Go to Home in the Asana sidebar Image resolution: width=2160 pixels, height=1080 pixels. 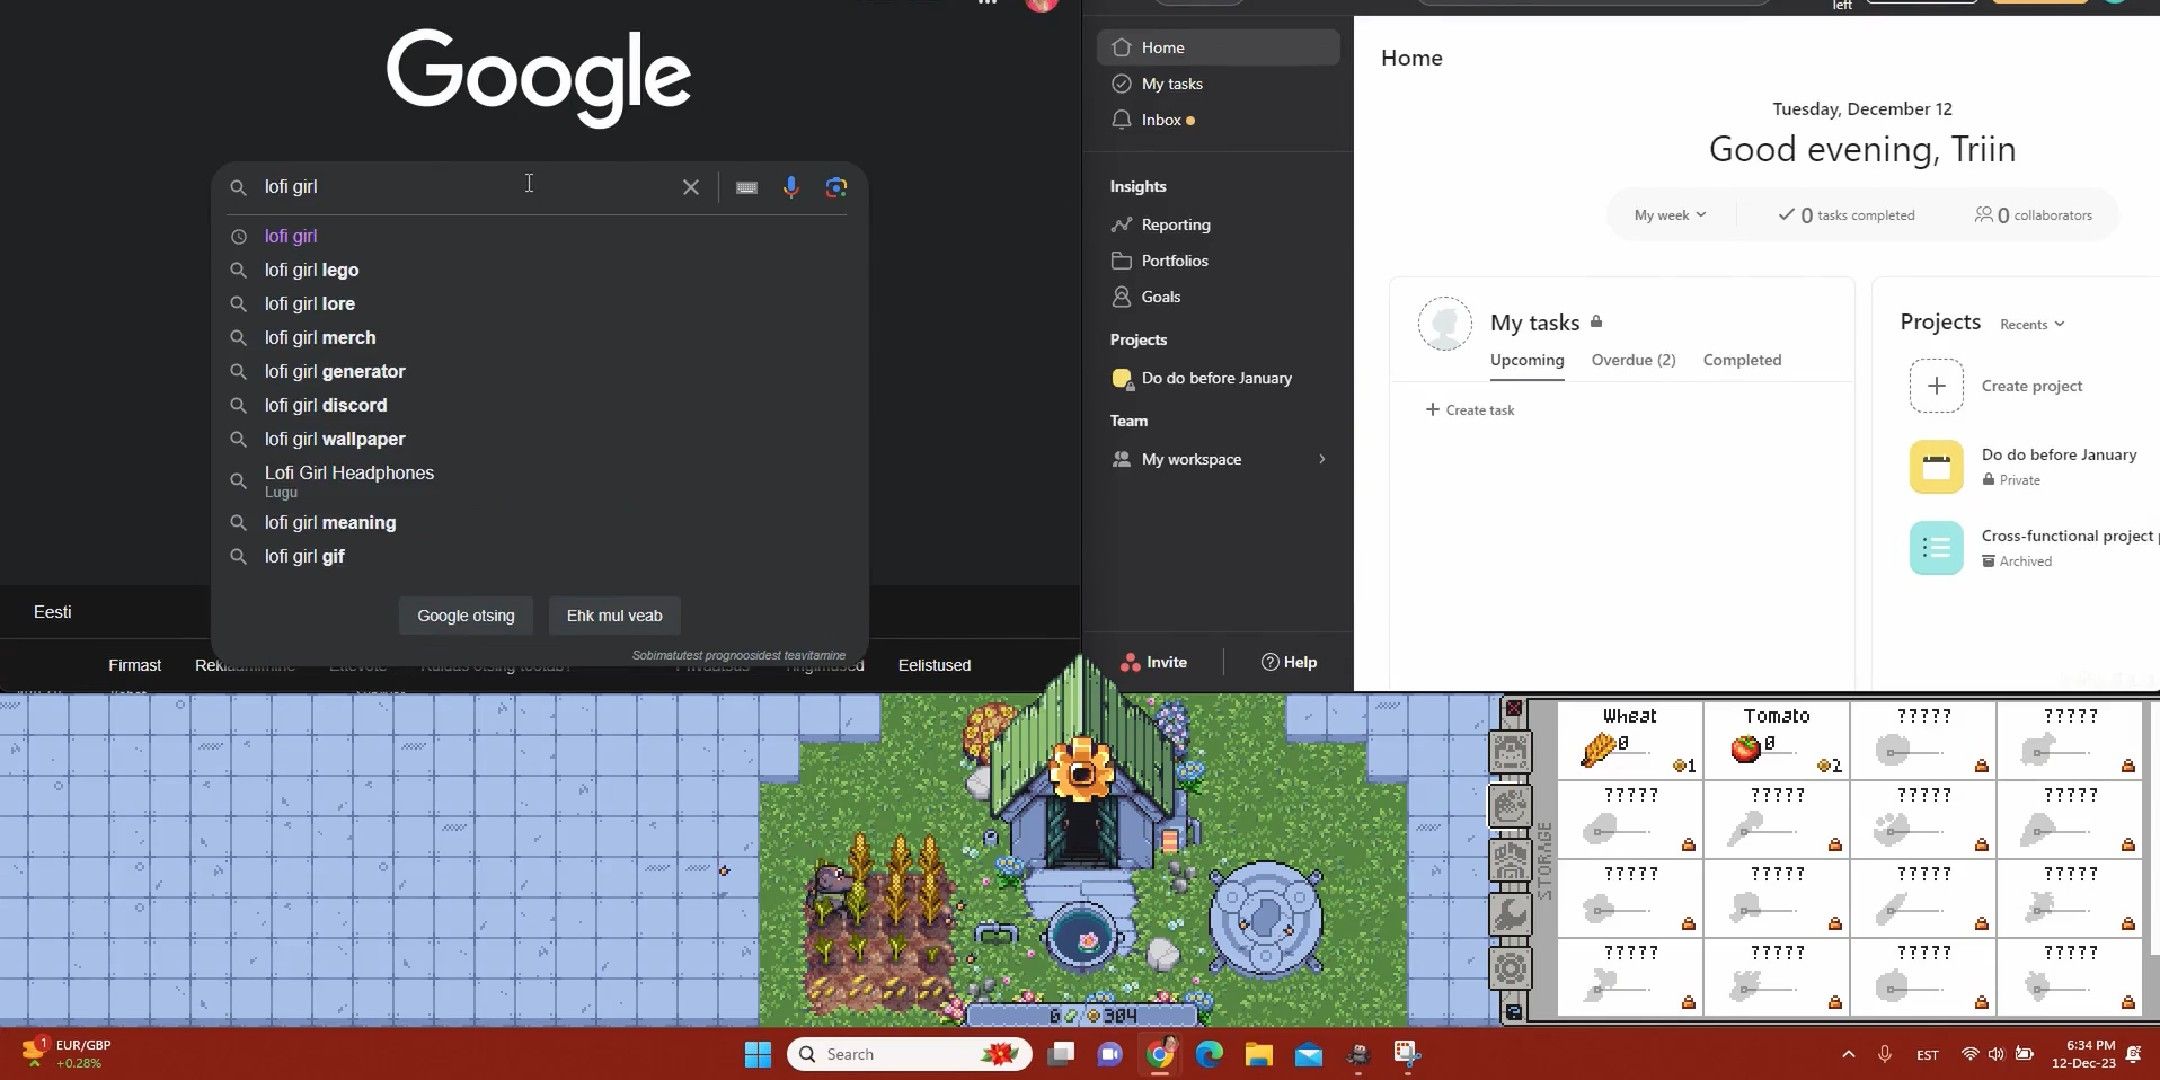pyautogui.click(x=1218, y=47)
